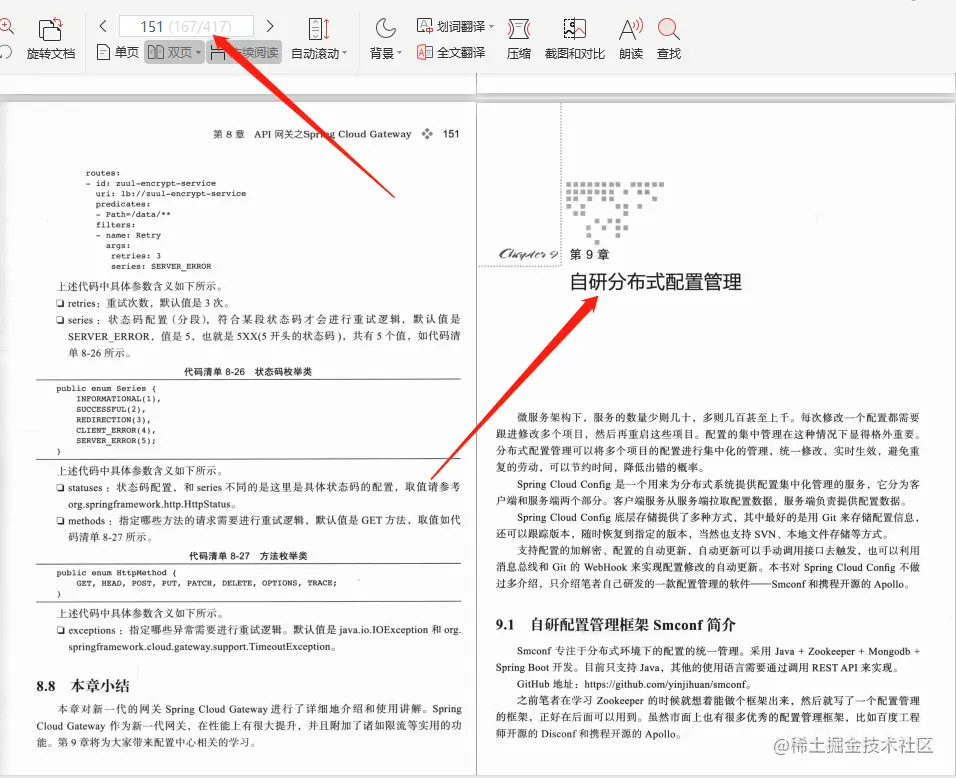Click the text '第 9 章' label

[x=589, y=254]
